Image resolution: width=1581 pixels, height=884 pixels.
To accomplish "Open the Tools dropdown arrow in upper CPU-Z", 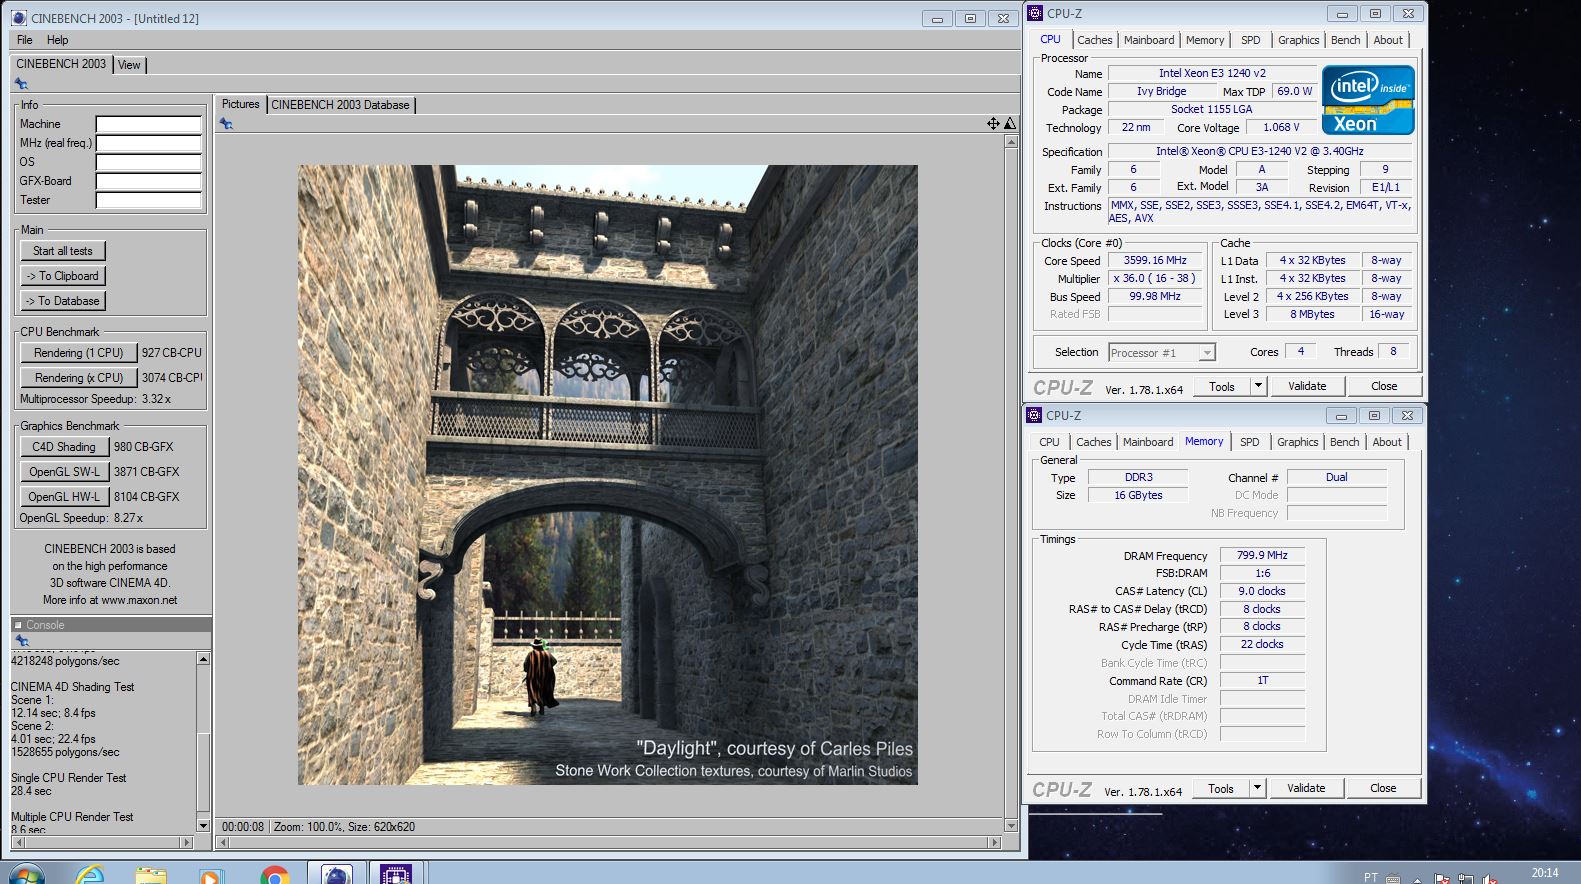I will point(1258,386).
